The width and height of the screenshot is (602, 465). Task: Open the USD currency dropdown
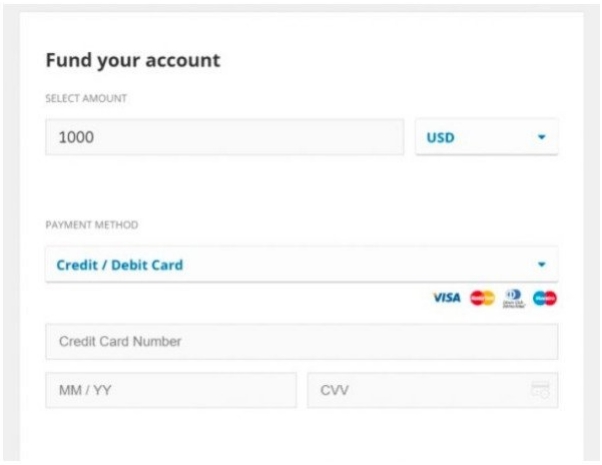[x=486, y=137]
